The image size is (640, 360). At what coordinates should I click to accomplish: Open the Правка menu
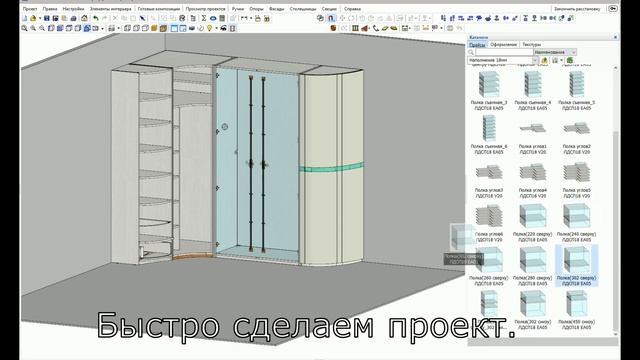click(50, 9)
